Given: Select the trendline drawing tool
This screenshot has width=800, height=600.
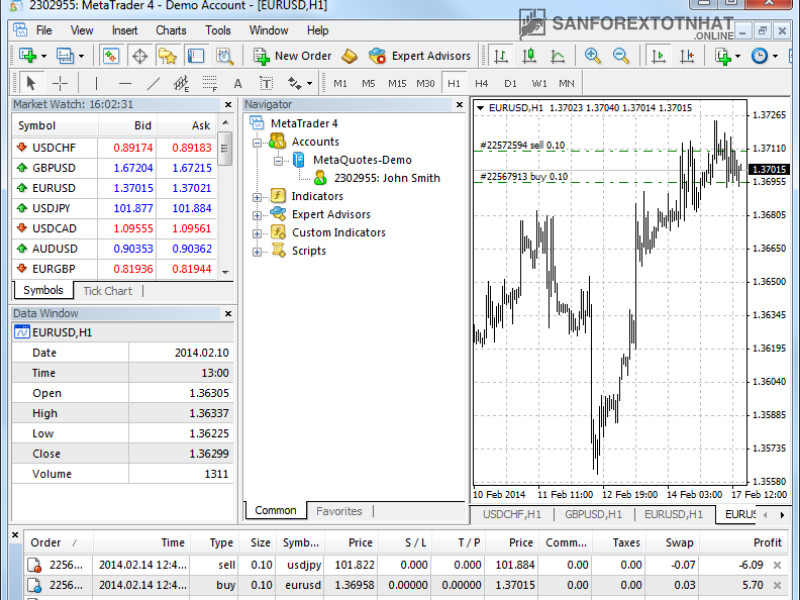Looking at the screenshot, I should (153, 83).
